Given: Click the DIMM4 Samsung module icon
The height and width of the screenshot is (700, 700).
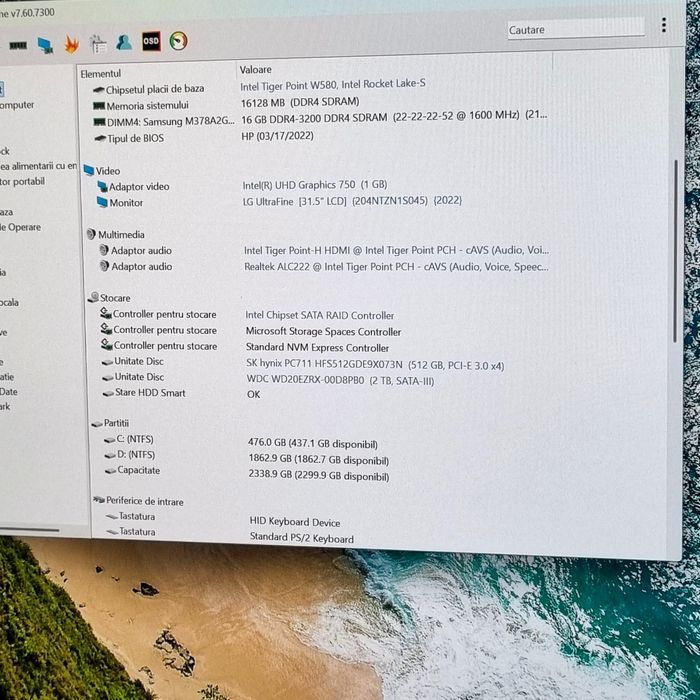Looking at the screenshot, I should pos(100,122).
